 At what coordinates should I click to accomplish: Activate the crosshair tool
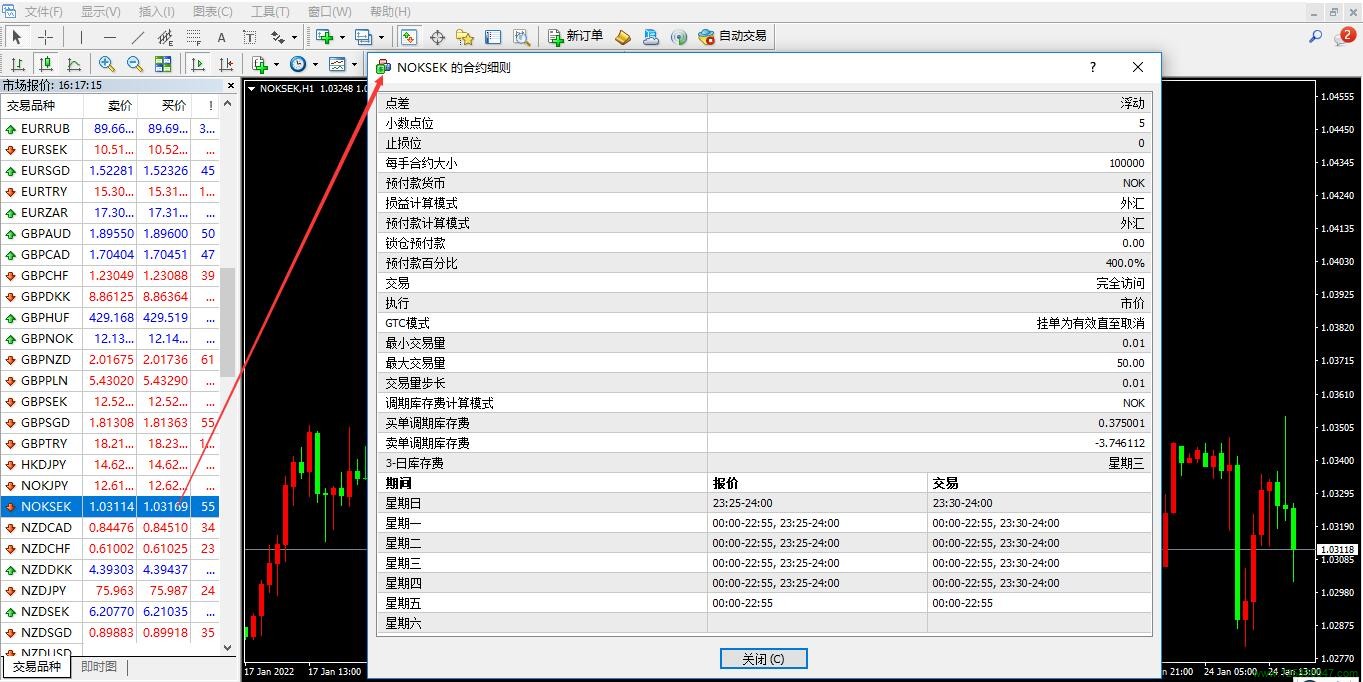pos(45,37)
